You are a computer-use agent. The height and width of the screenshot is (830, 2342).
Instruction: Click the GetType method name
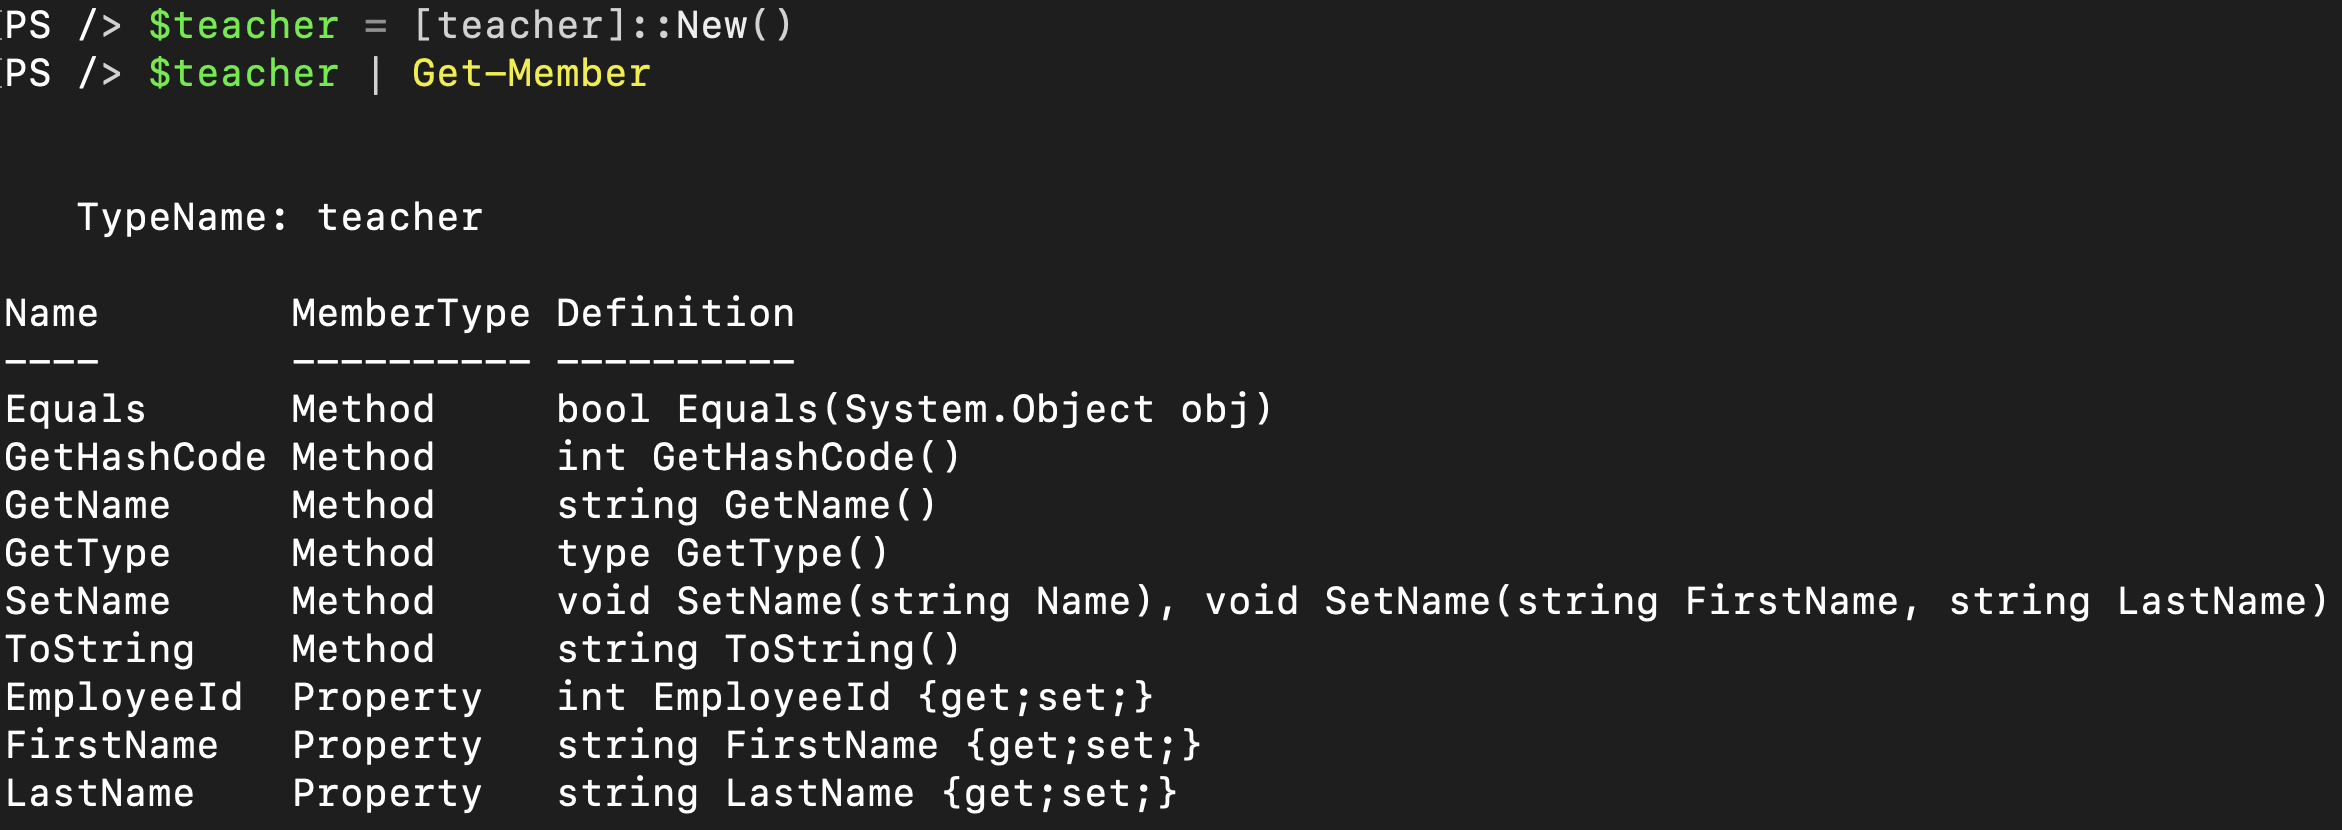click(88, 553)
